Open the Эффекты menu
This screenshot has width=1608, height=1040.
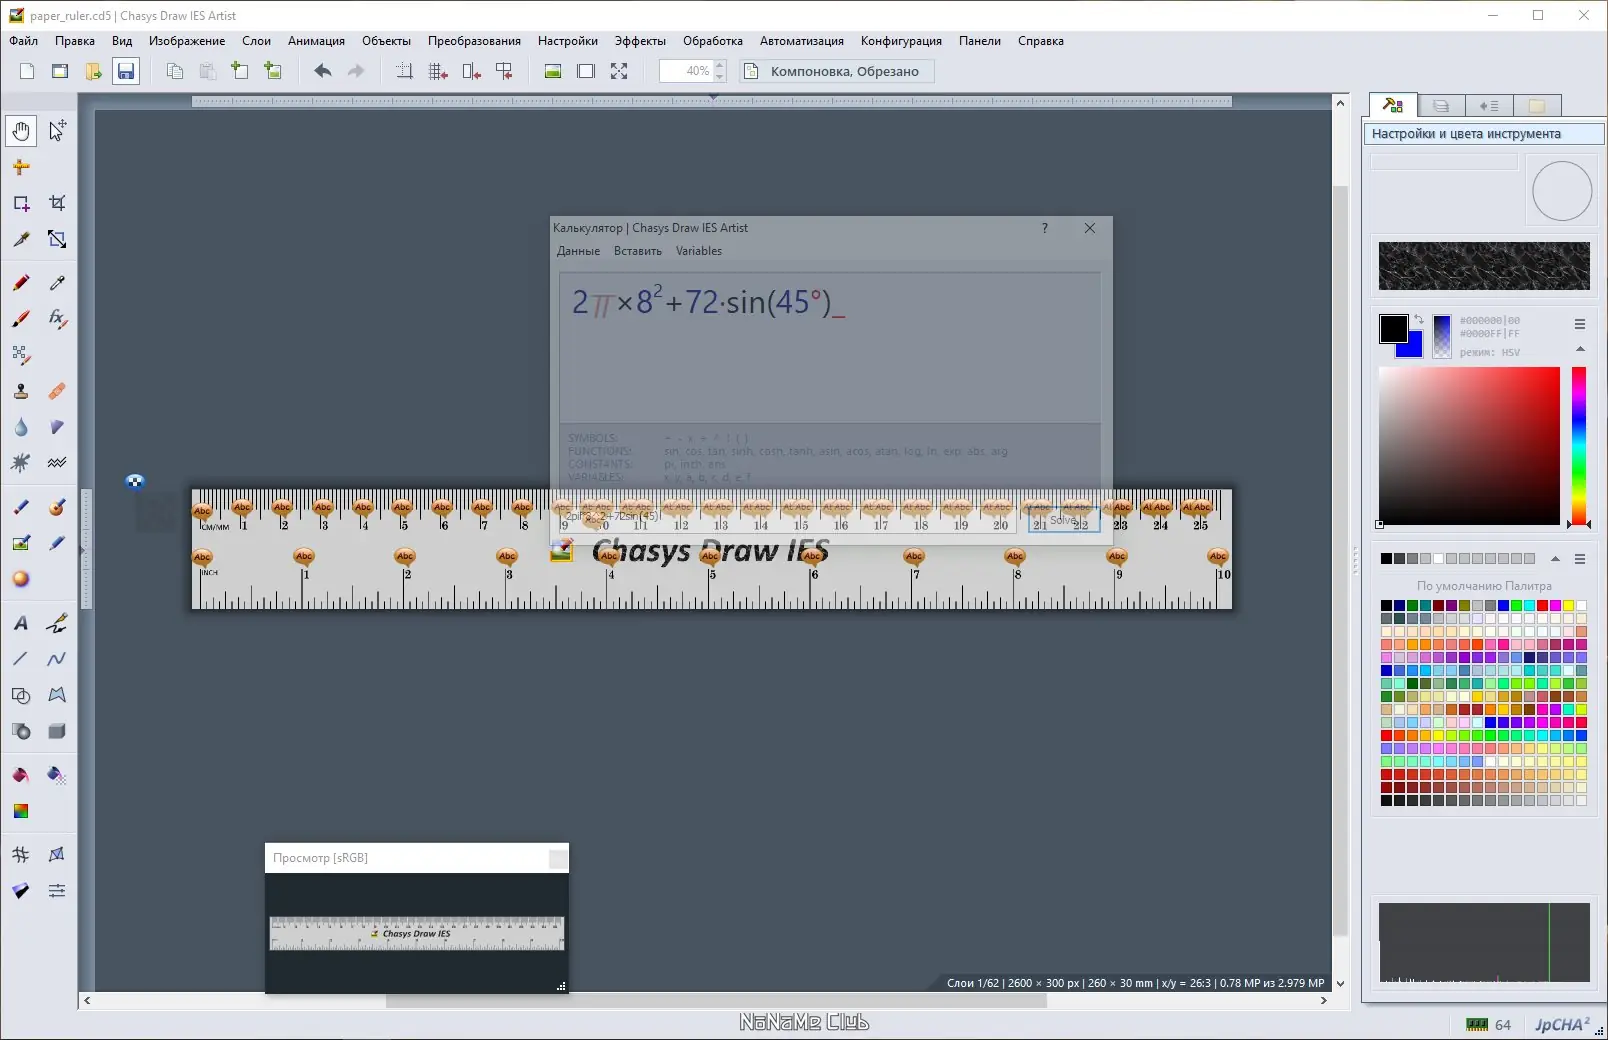[640, 41]
